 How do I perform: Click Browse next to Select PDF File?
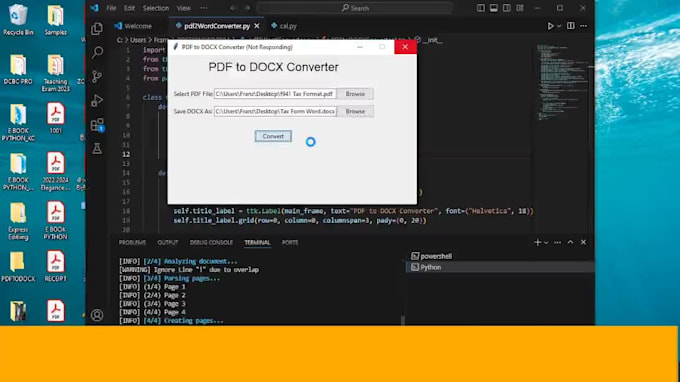coord(355,94)
